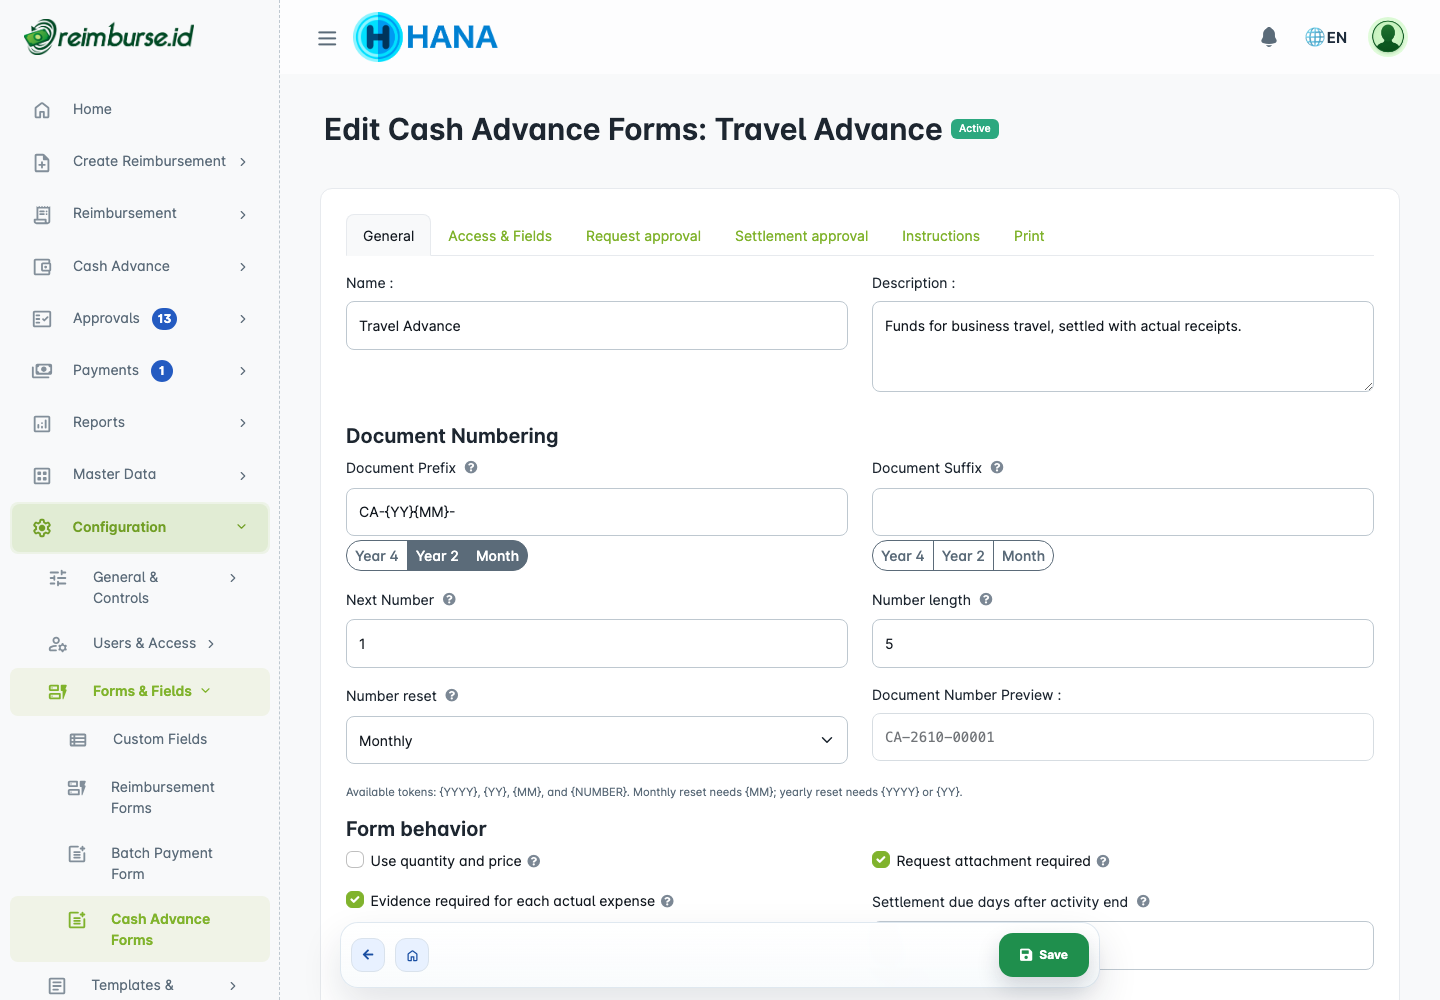Show Number length help icon
1440x1000 pixels.
986,599
